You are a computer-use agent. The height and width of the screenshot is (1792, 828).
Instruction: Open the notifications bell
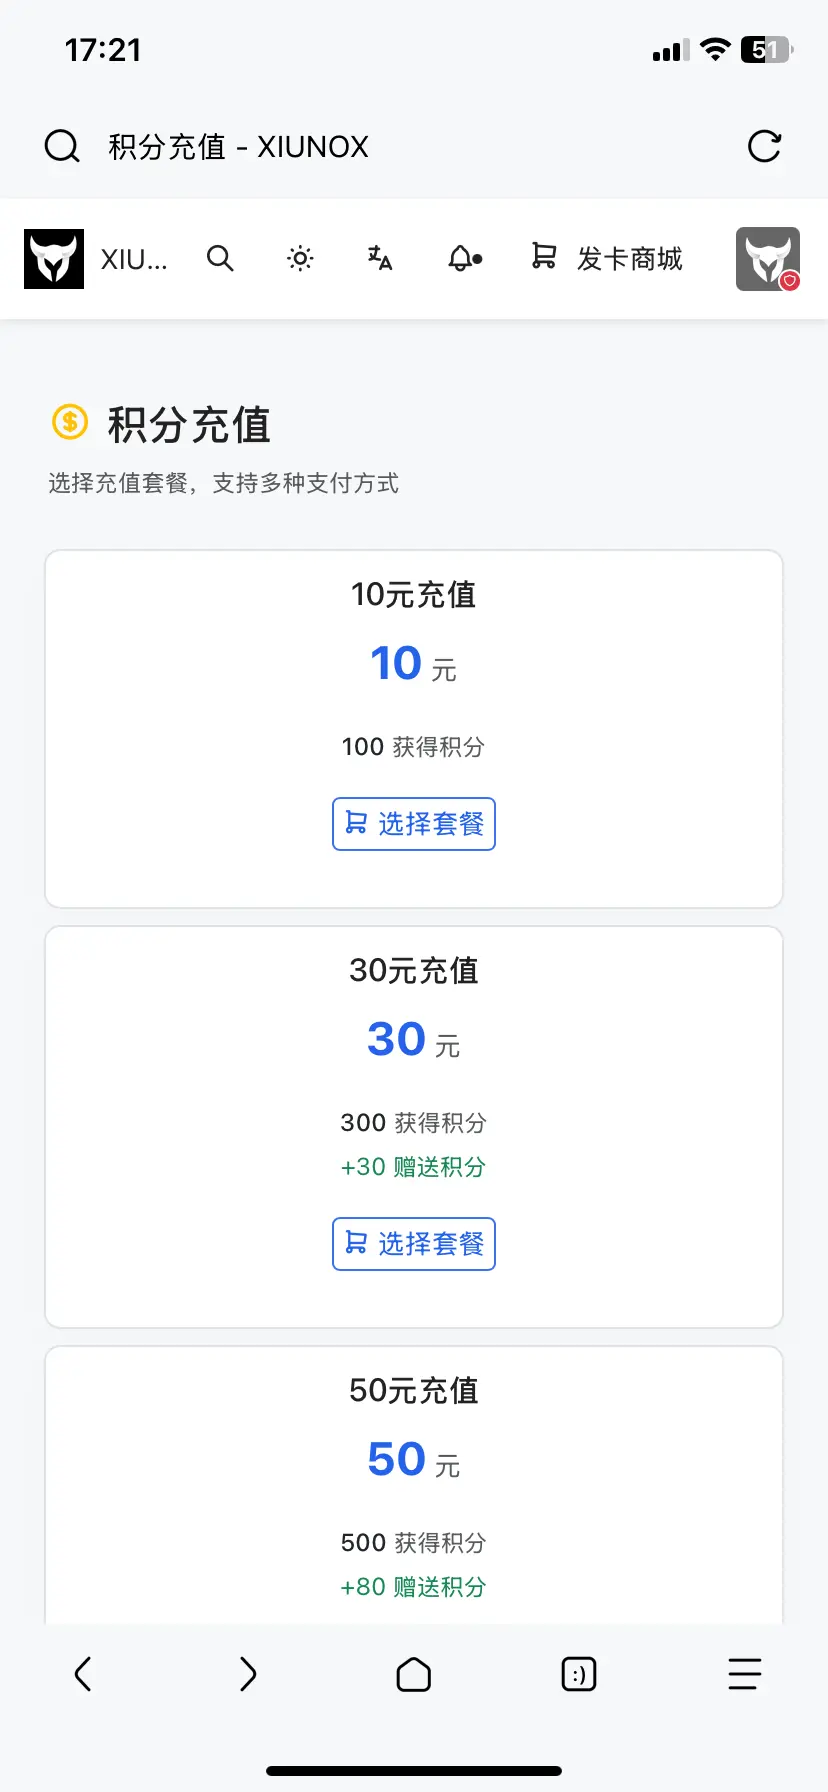coord(464,259)
